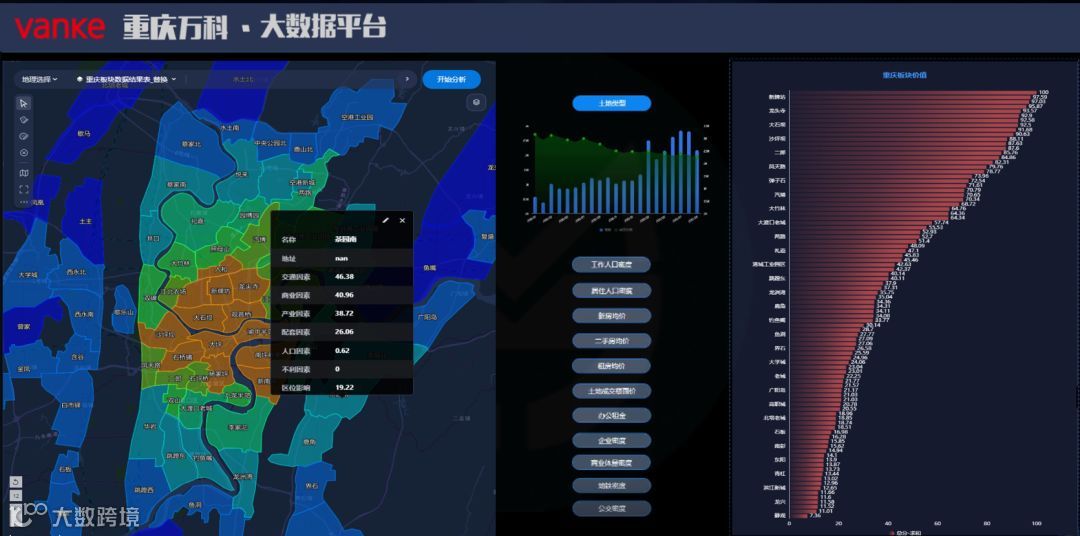Click the 商业因素 value 40.96 in popup
Image resolution: width=1080 pixels, height=536 pixels.
[x=344, y=295]
